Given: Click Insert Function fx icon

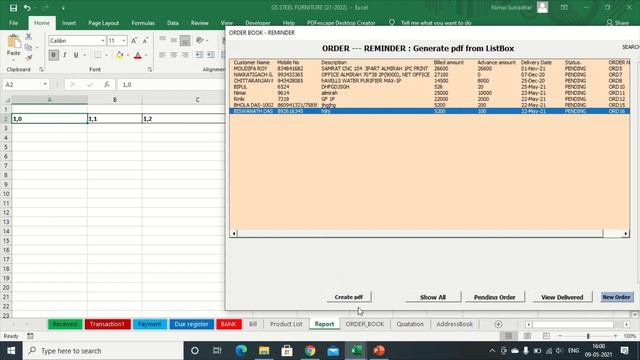Looking at the screenshot, I should click(x=107, y=84).
